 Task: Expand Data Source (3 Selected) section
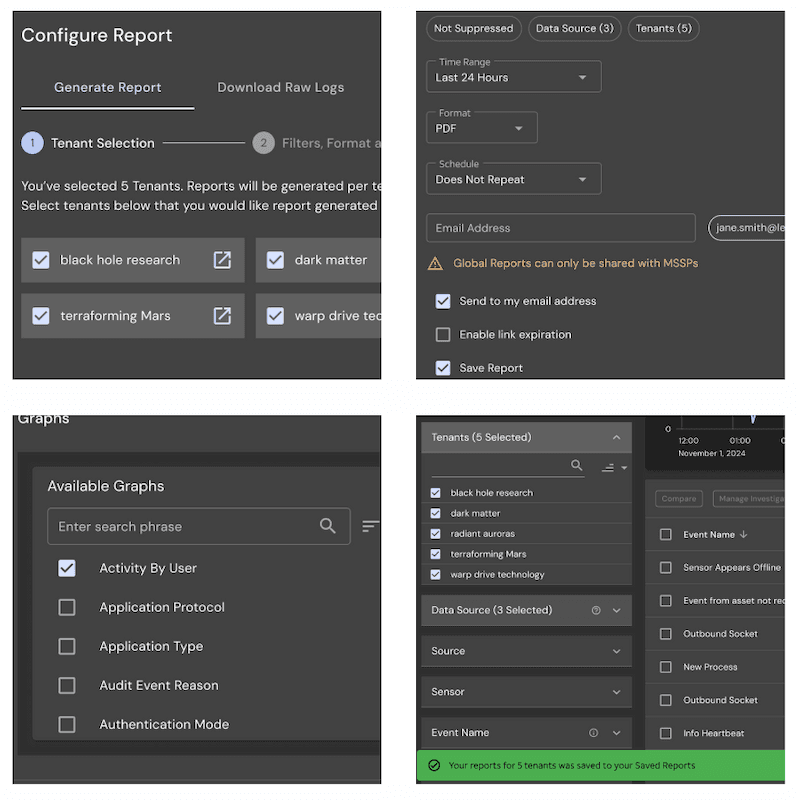tap(527, 610)
